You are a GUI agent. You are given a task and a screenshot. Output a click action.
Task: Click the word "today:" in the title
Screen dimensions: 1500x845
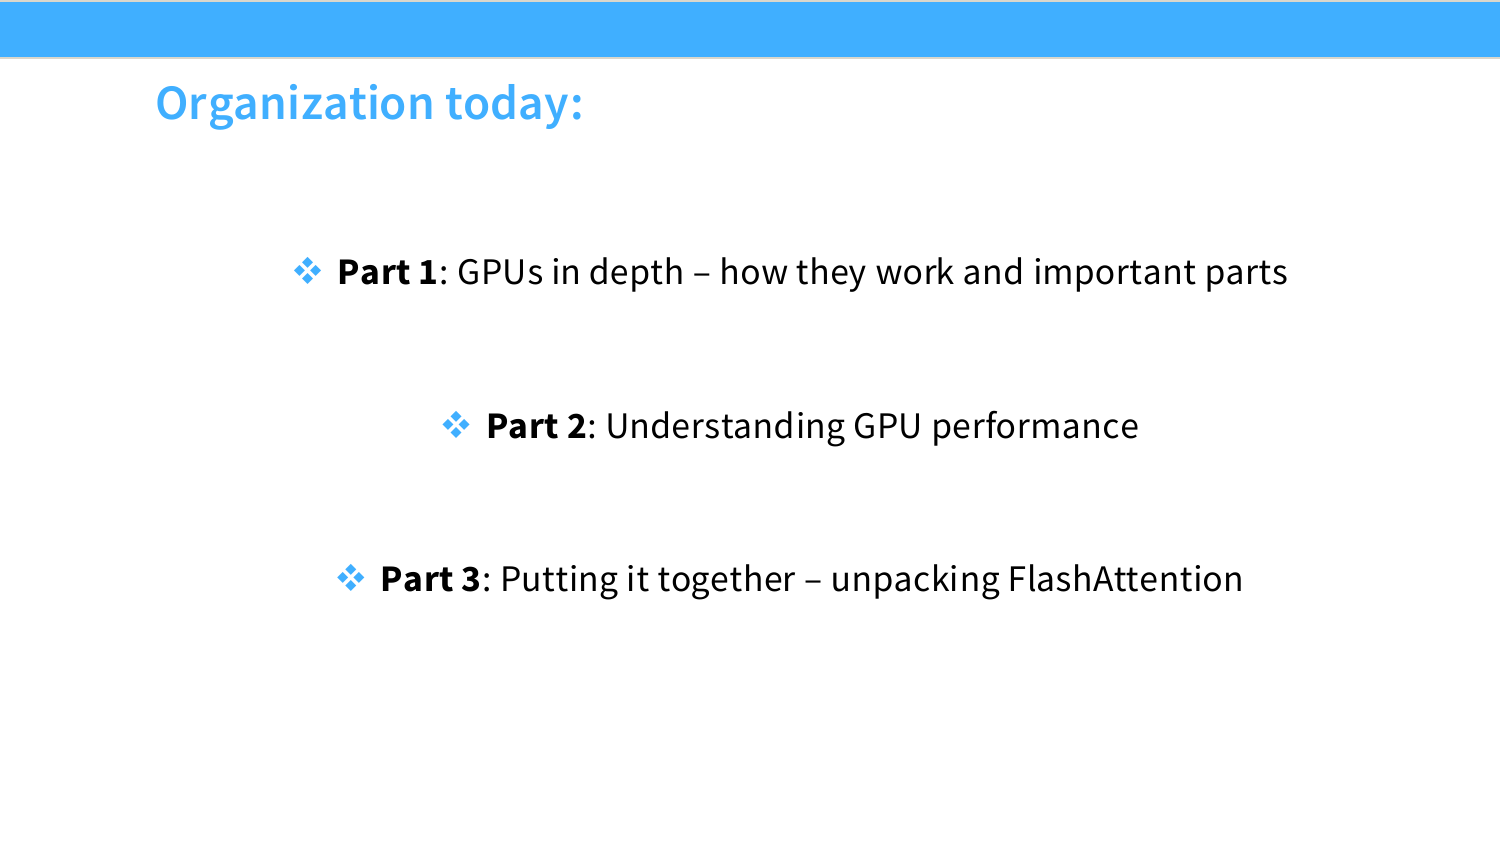pyautogui.click(x=514, y=104)
